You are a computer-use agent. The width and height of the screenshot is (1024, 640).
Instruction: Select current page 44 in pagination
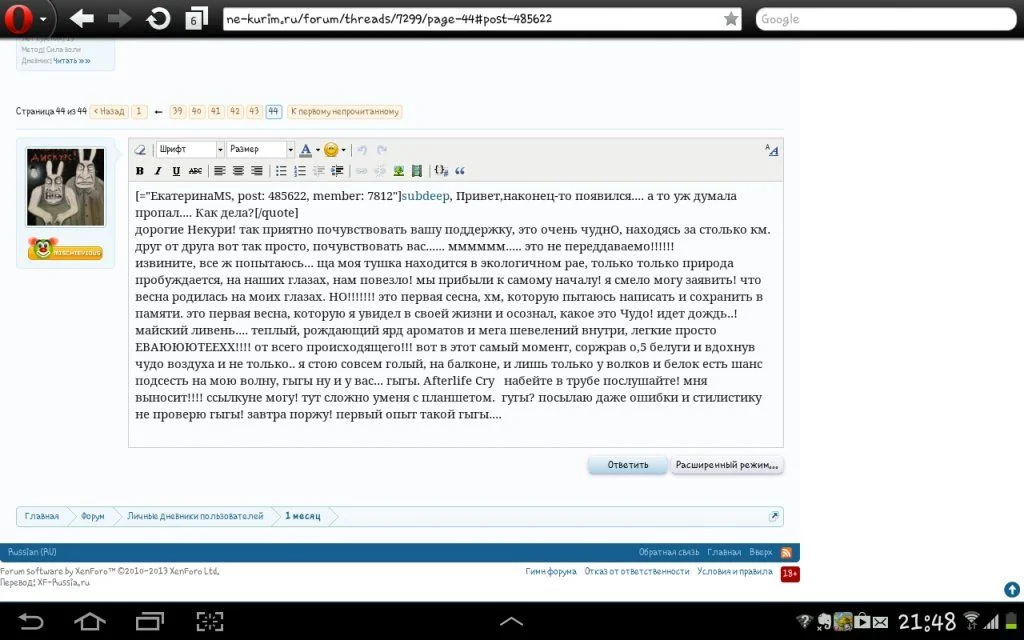click(274, 112)
